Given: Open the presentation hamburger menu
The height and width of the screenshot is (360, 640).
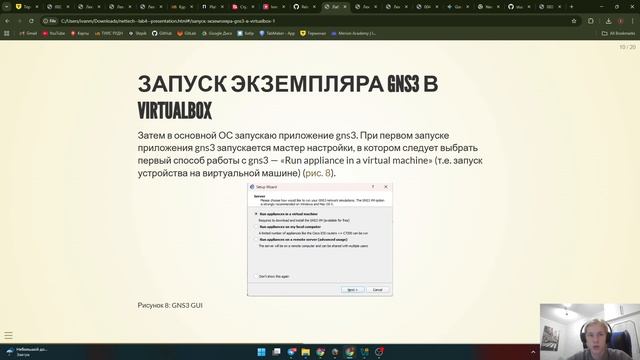Looking at the screenshot, I should click(x=9, y=336).
